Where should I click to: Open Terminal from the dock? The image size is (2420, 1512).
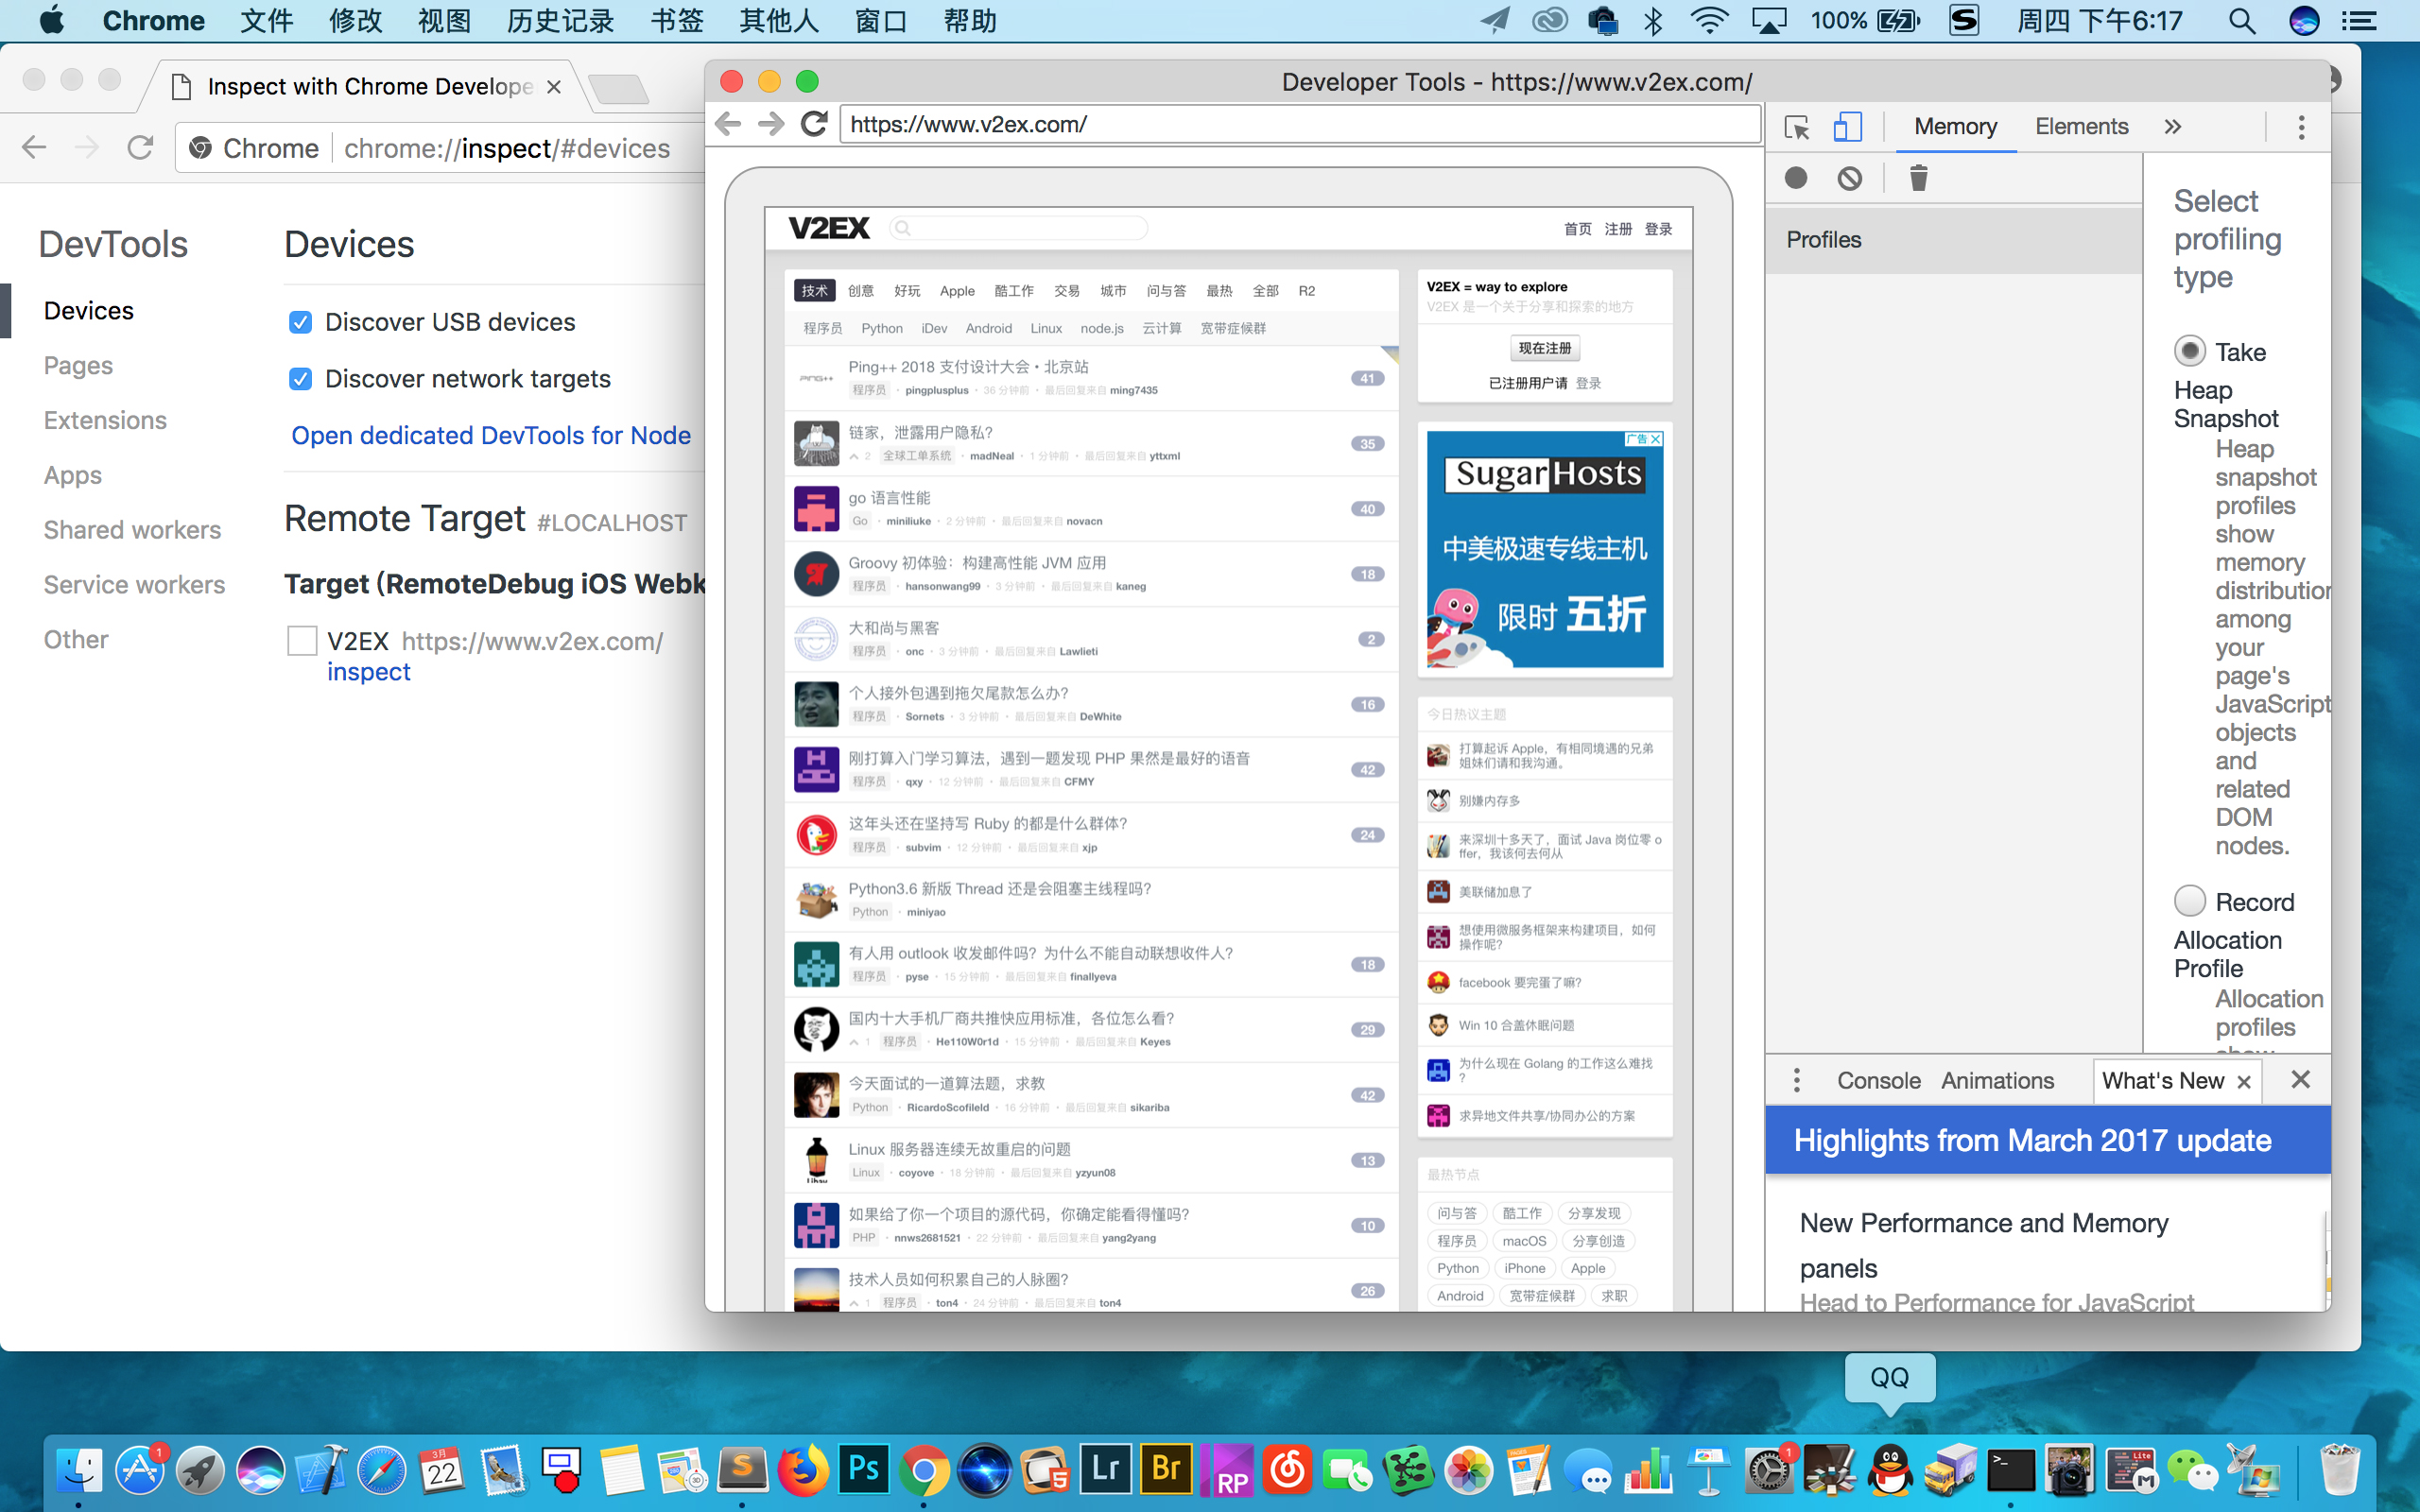coord(2010,1471)
